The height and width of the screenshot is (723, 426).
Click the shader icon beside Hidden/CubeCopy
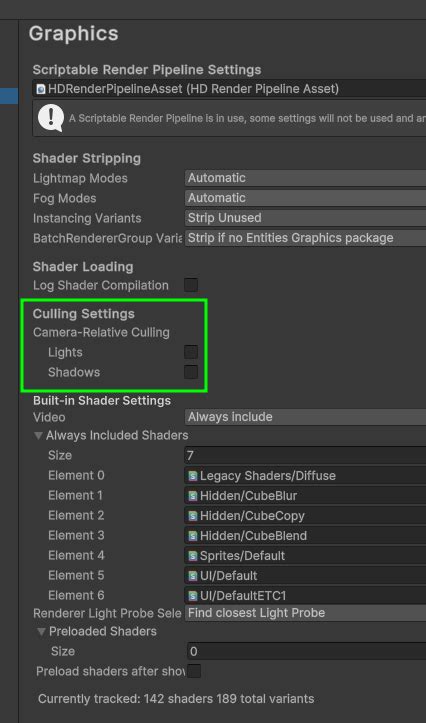(x=193, y=516)
